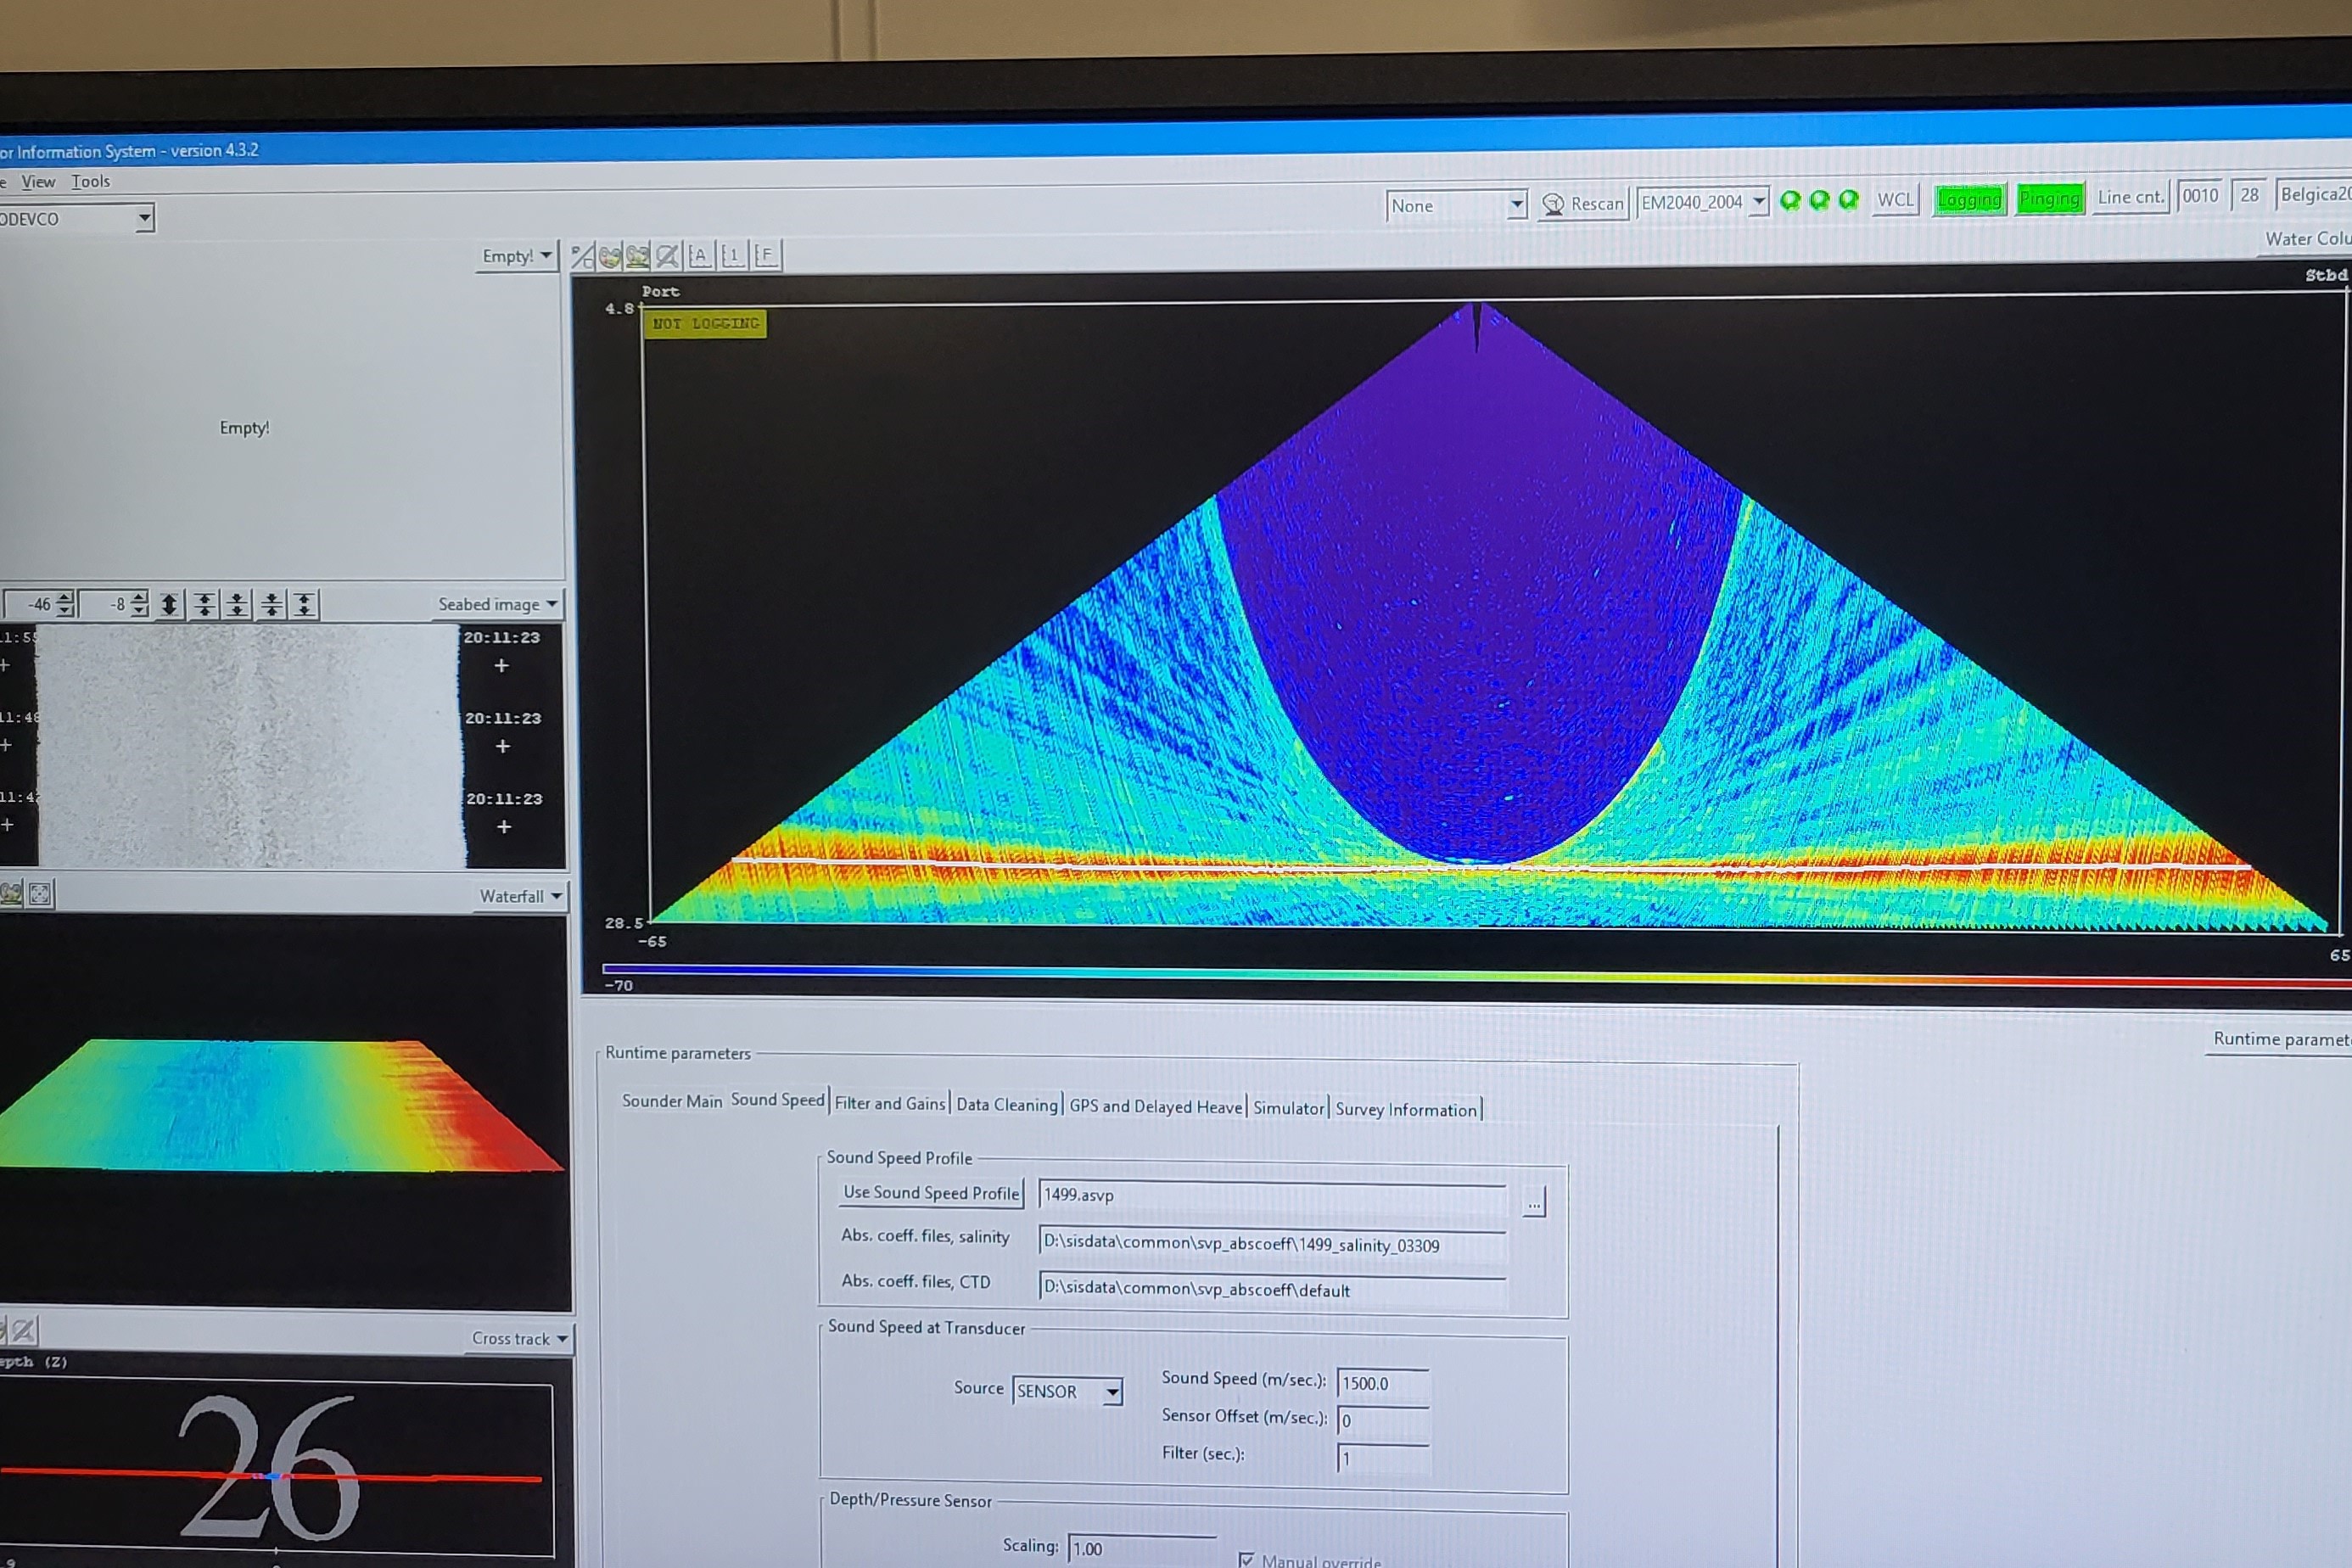Click the 'A' scale icon in water column toolbar
This screenshot has height=1568, width=2352.
(699, 256)
